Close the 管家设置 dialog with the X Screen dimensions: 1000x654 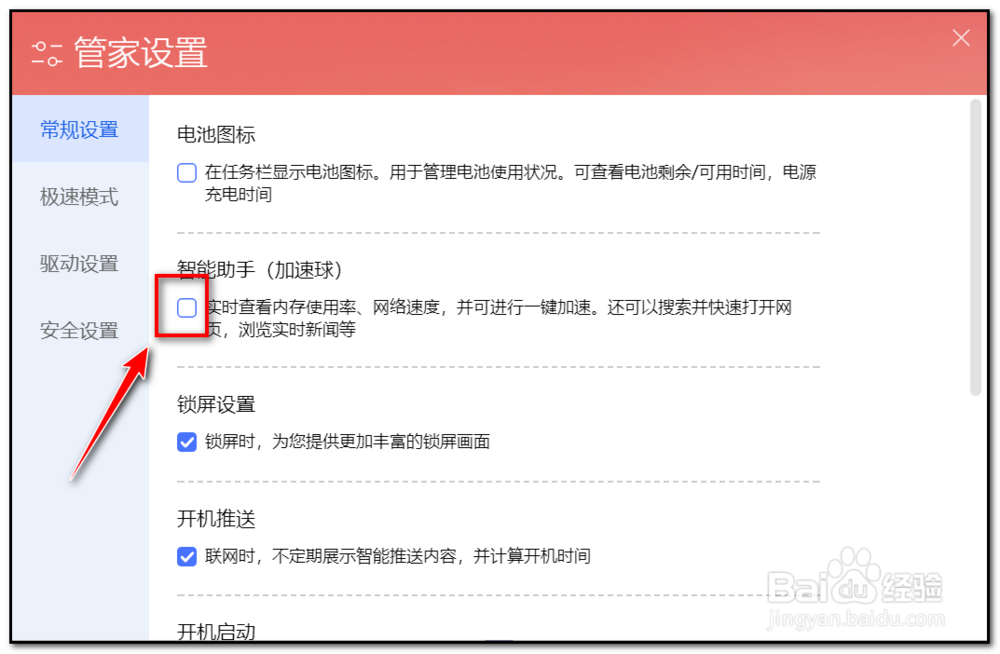point(961,38)
